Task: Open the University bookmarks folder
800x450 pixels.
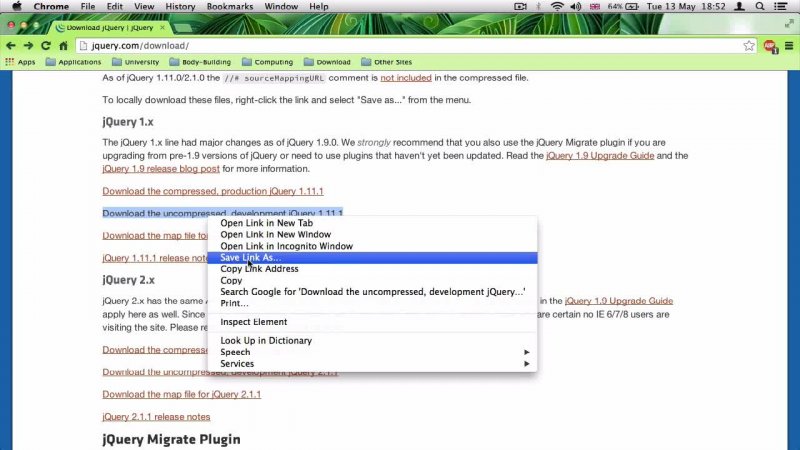Action: 134,62
